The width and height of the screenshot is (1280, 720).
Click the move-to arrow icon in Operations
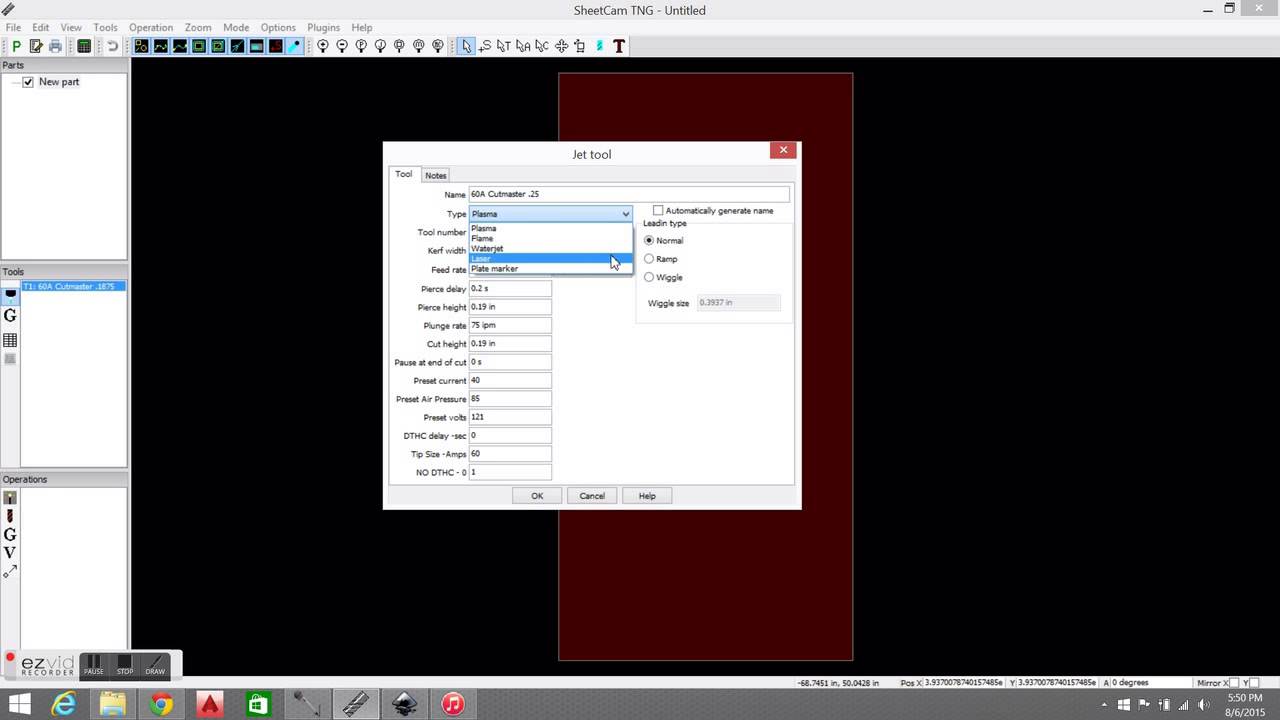[10, 572]
